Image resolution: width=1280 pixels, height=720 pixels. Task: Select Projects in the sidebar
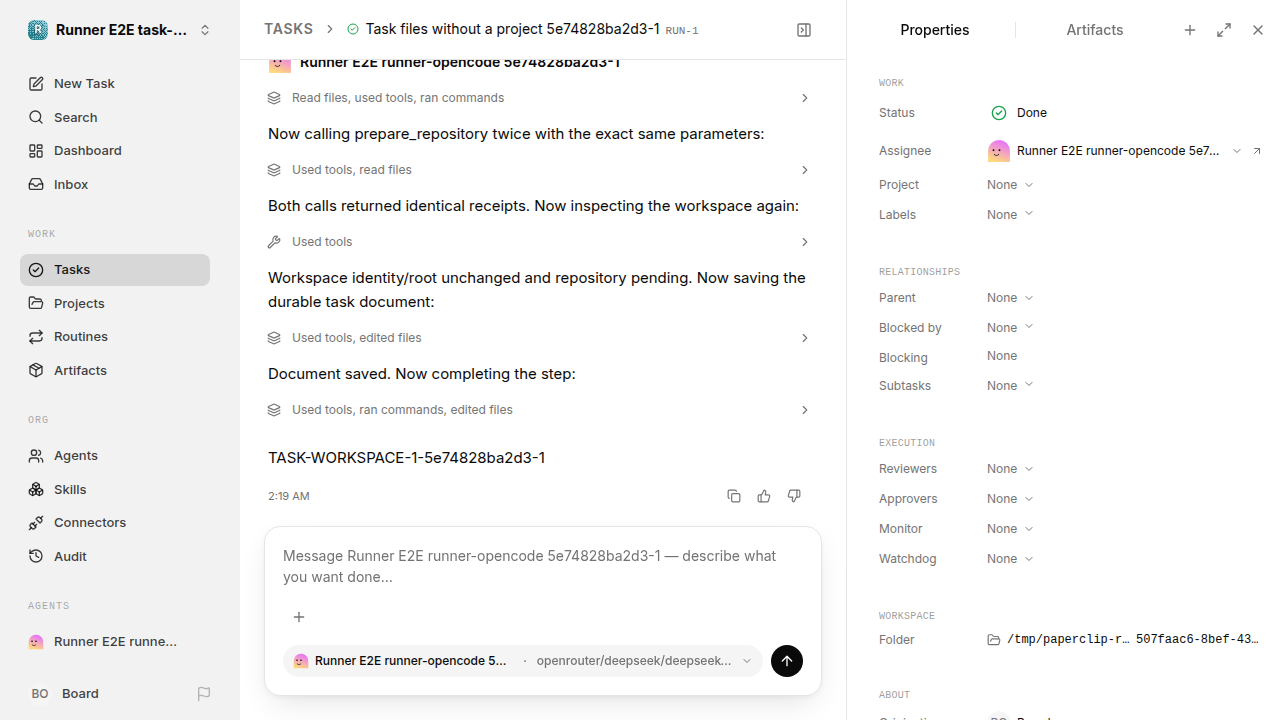115,303
